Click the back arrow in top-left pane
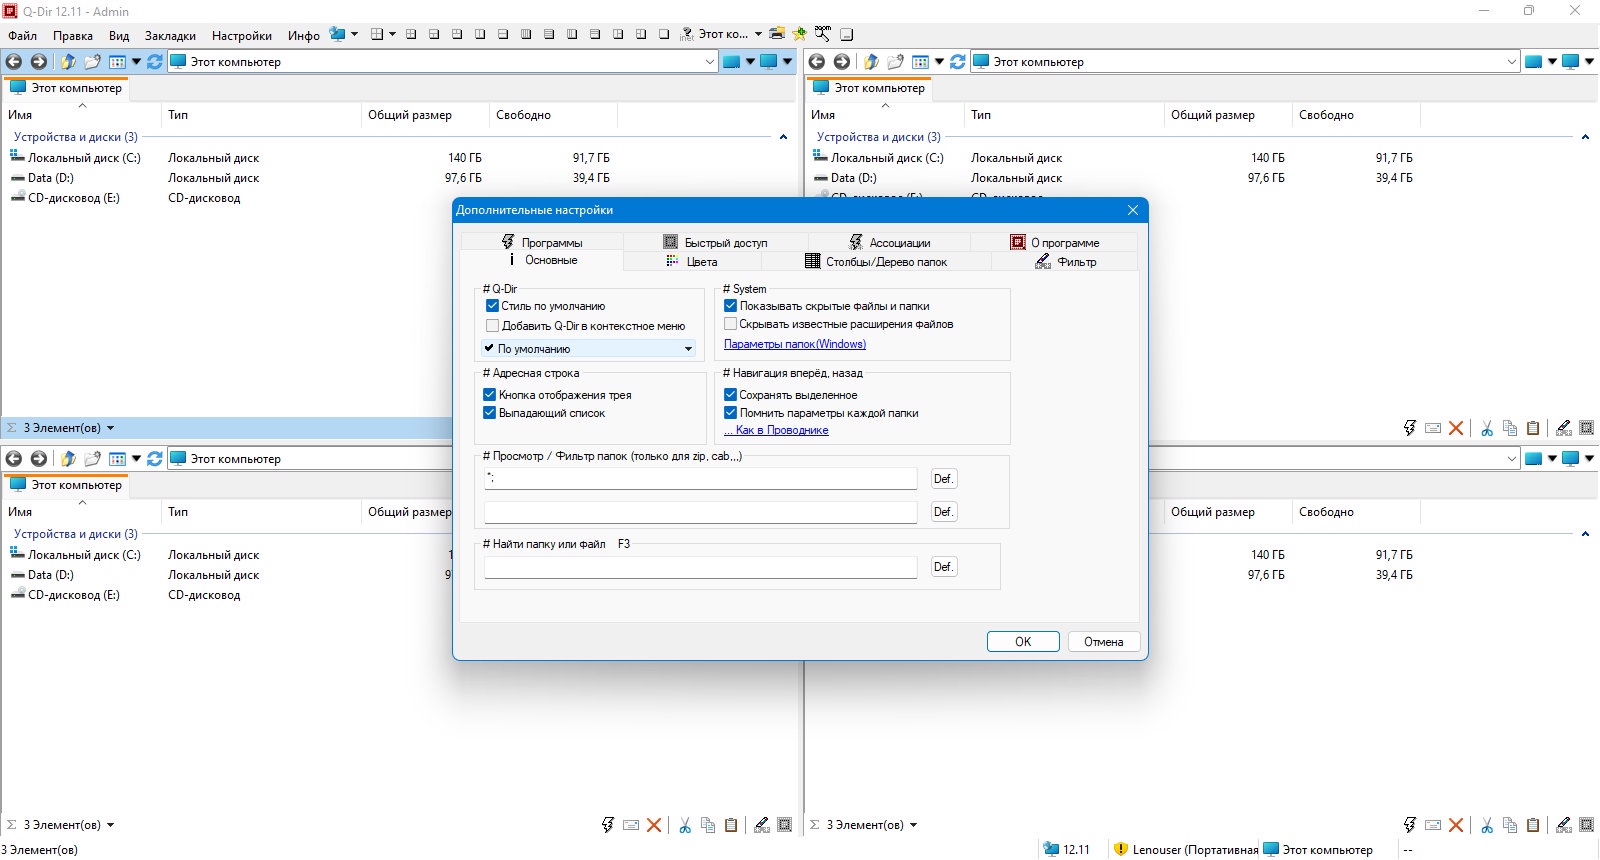 [14, 61]
